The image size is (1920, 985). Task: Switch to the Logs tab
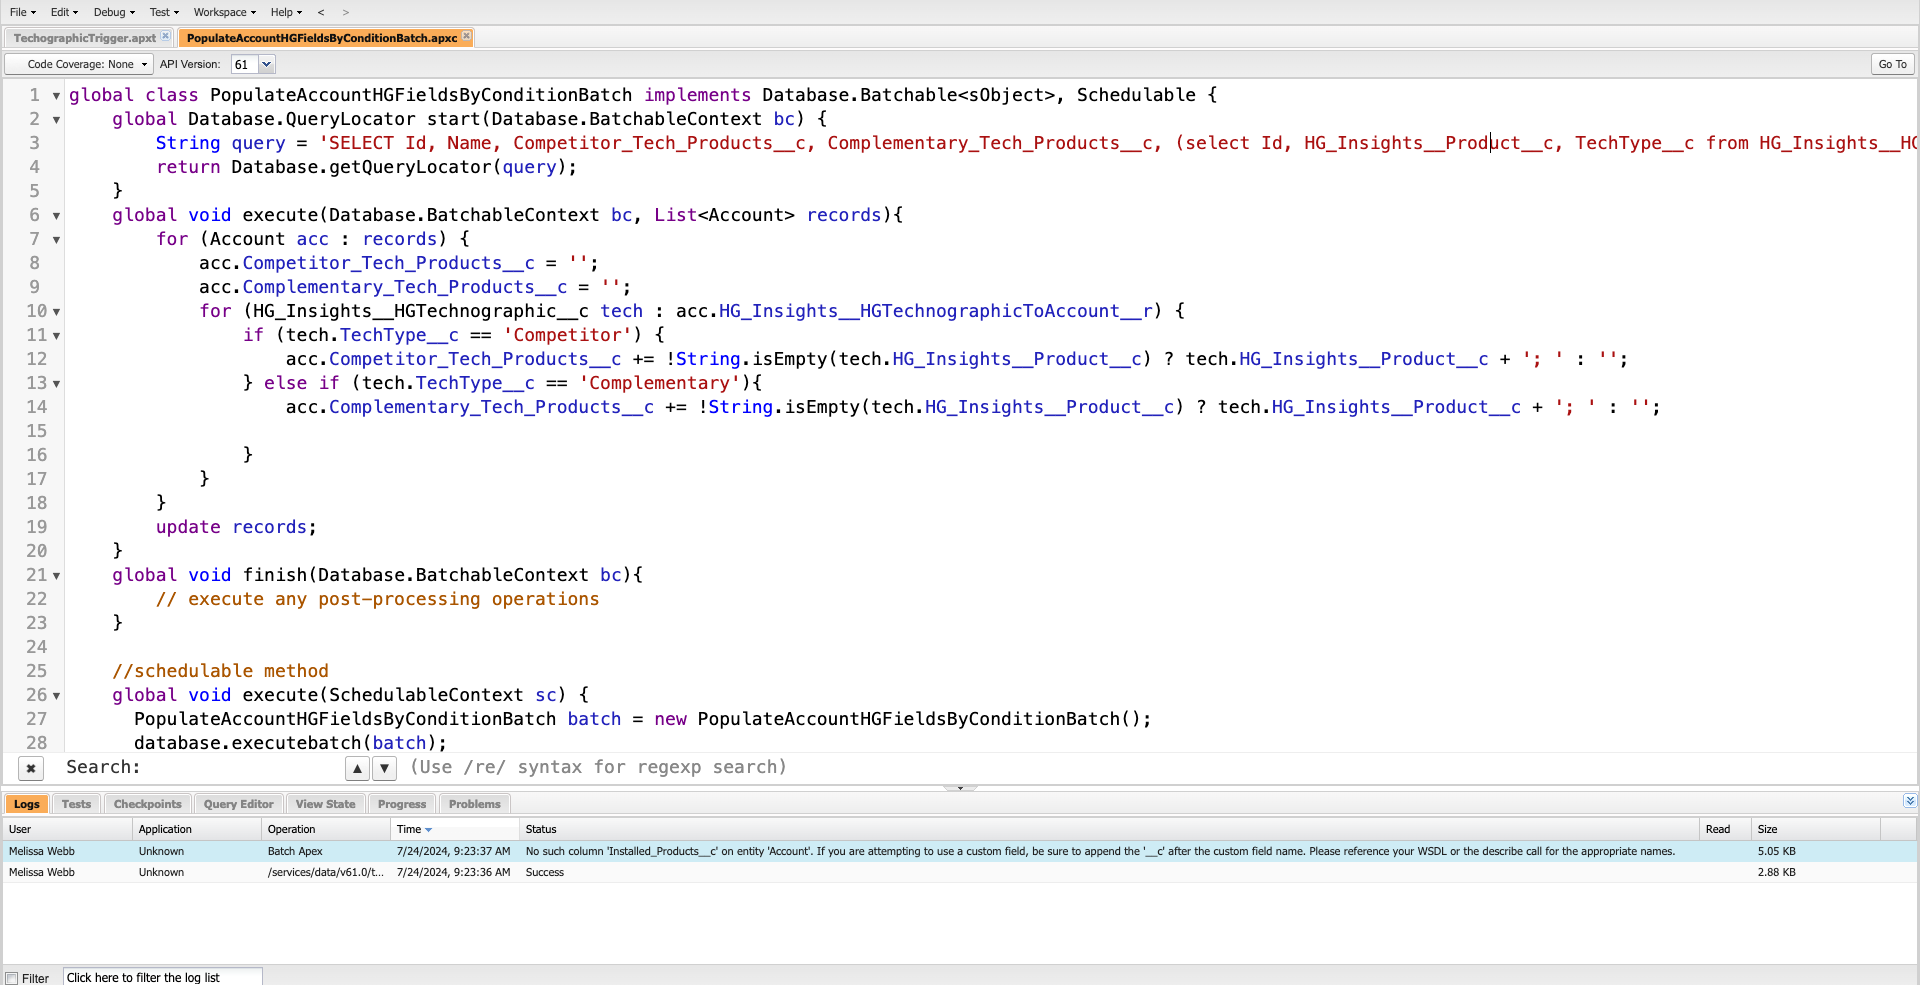pyautogui.click(x=27, y=804)
